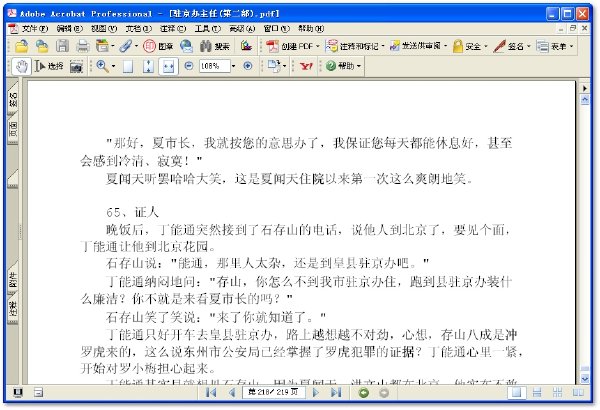Viewport: 600px width, 410px height.
Task: Click the zoom percentage field showing 108%
Action: [x=214, y=66]
